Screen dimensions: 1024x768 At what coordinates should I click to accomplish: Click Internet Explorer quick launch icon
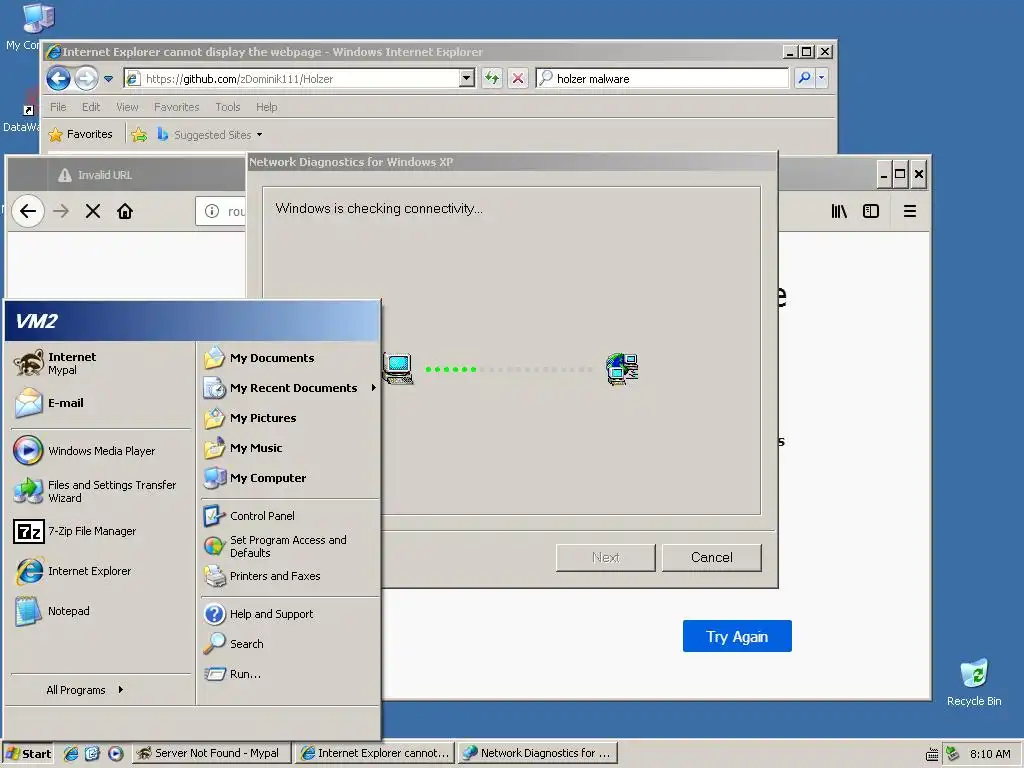pyautogui.click(x=71, y=754)
